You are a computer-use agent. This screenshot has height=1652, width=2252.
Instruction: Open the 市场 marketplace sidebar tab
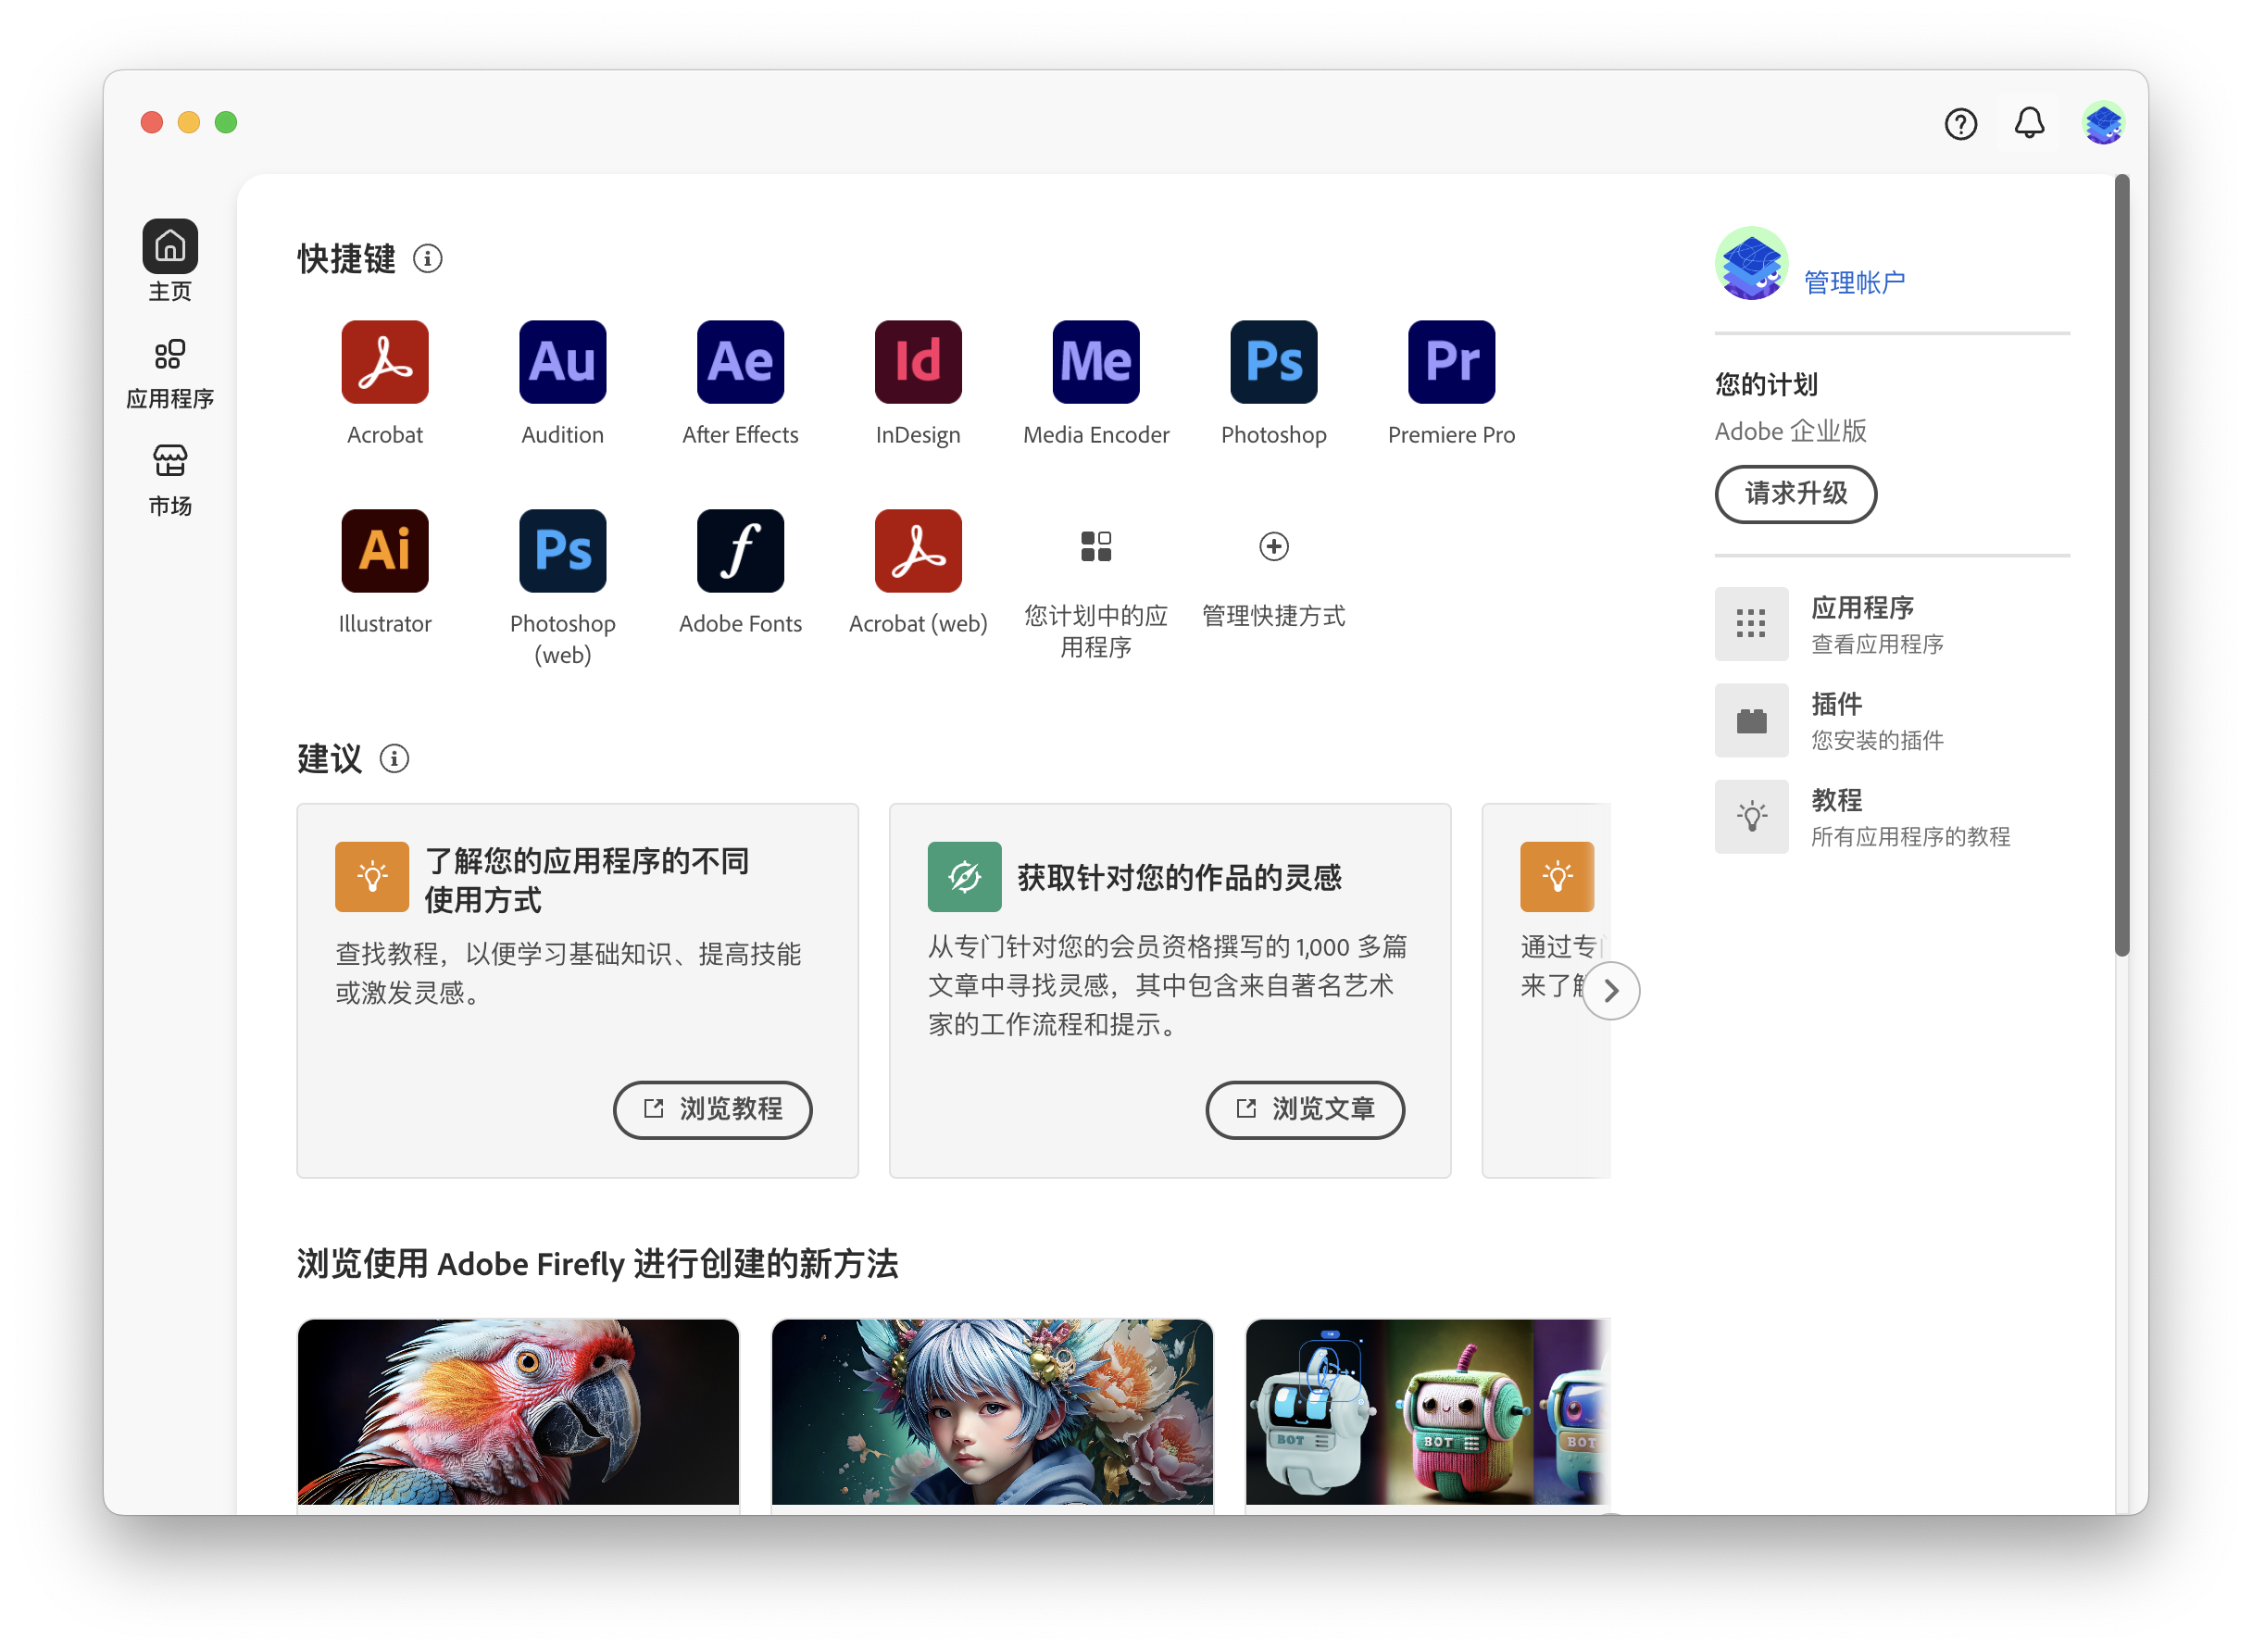[x=170, y=480]
